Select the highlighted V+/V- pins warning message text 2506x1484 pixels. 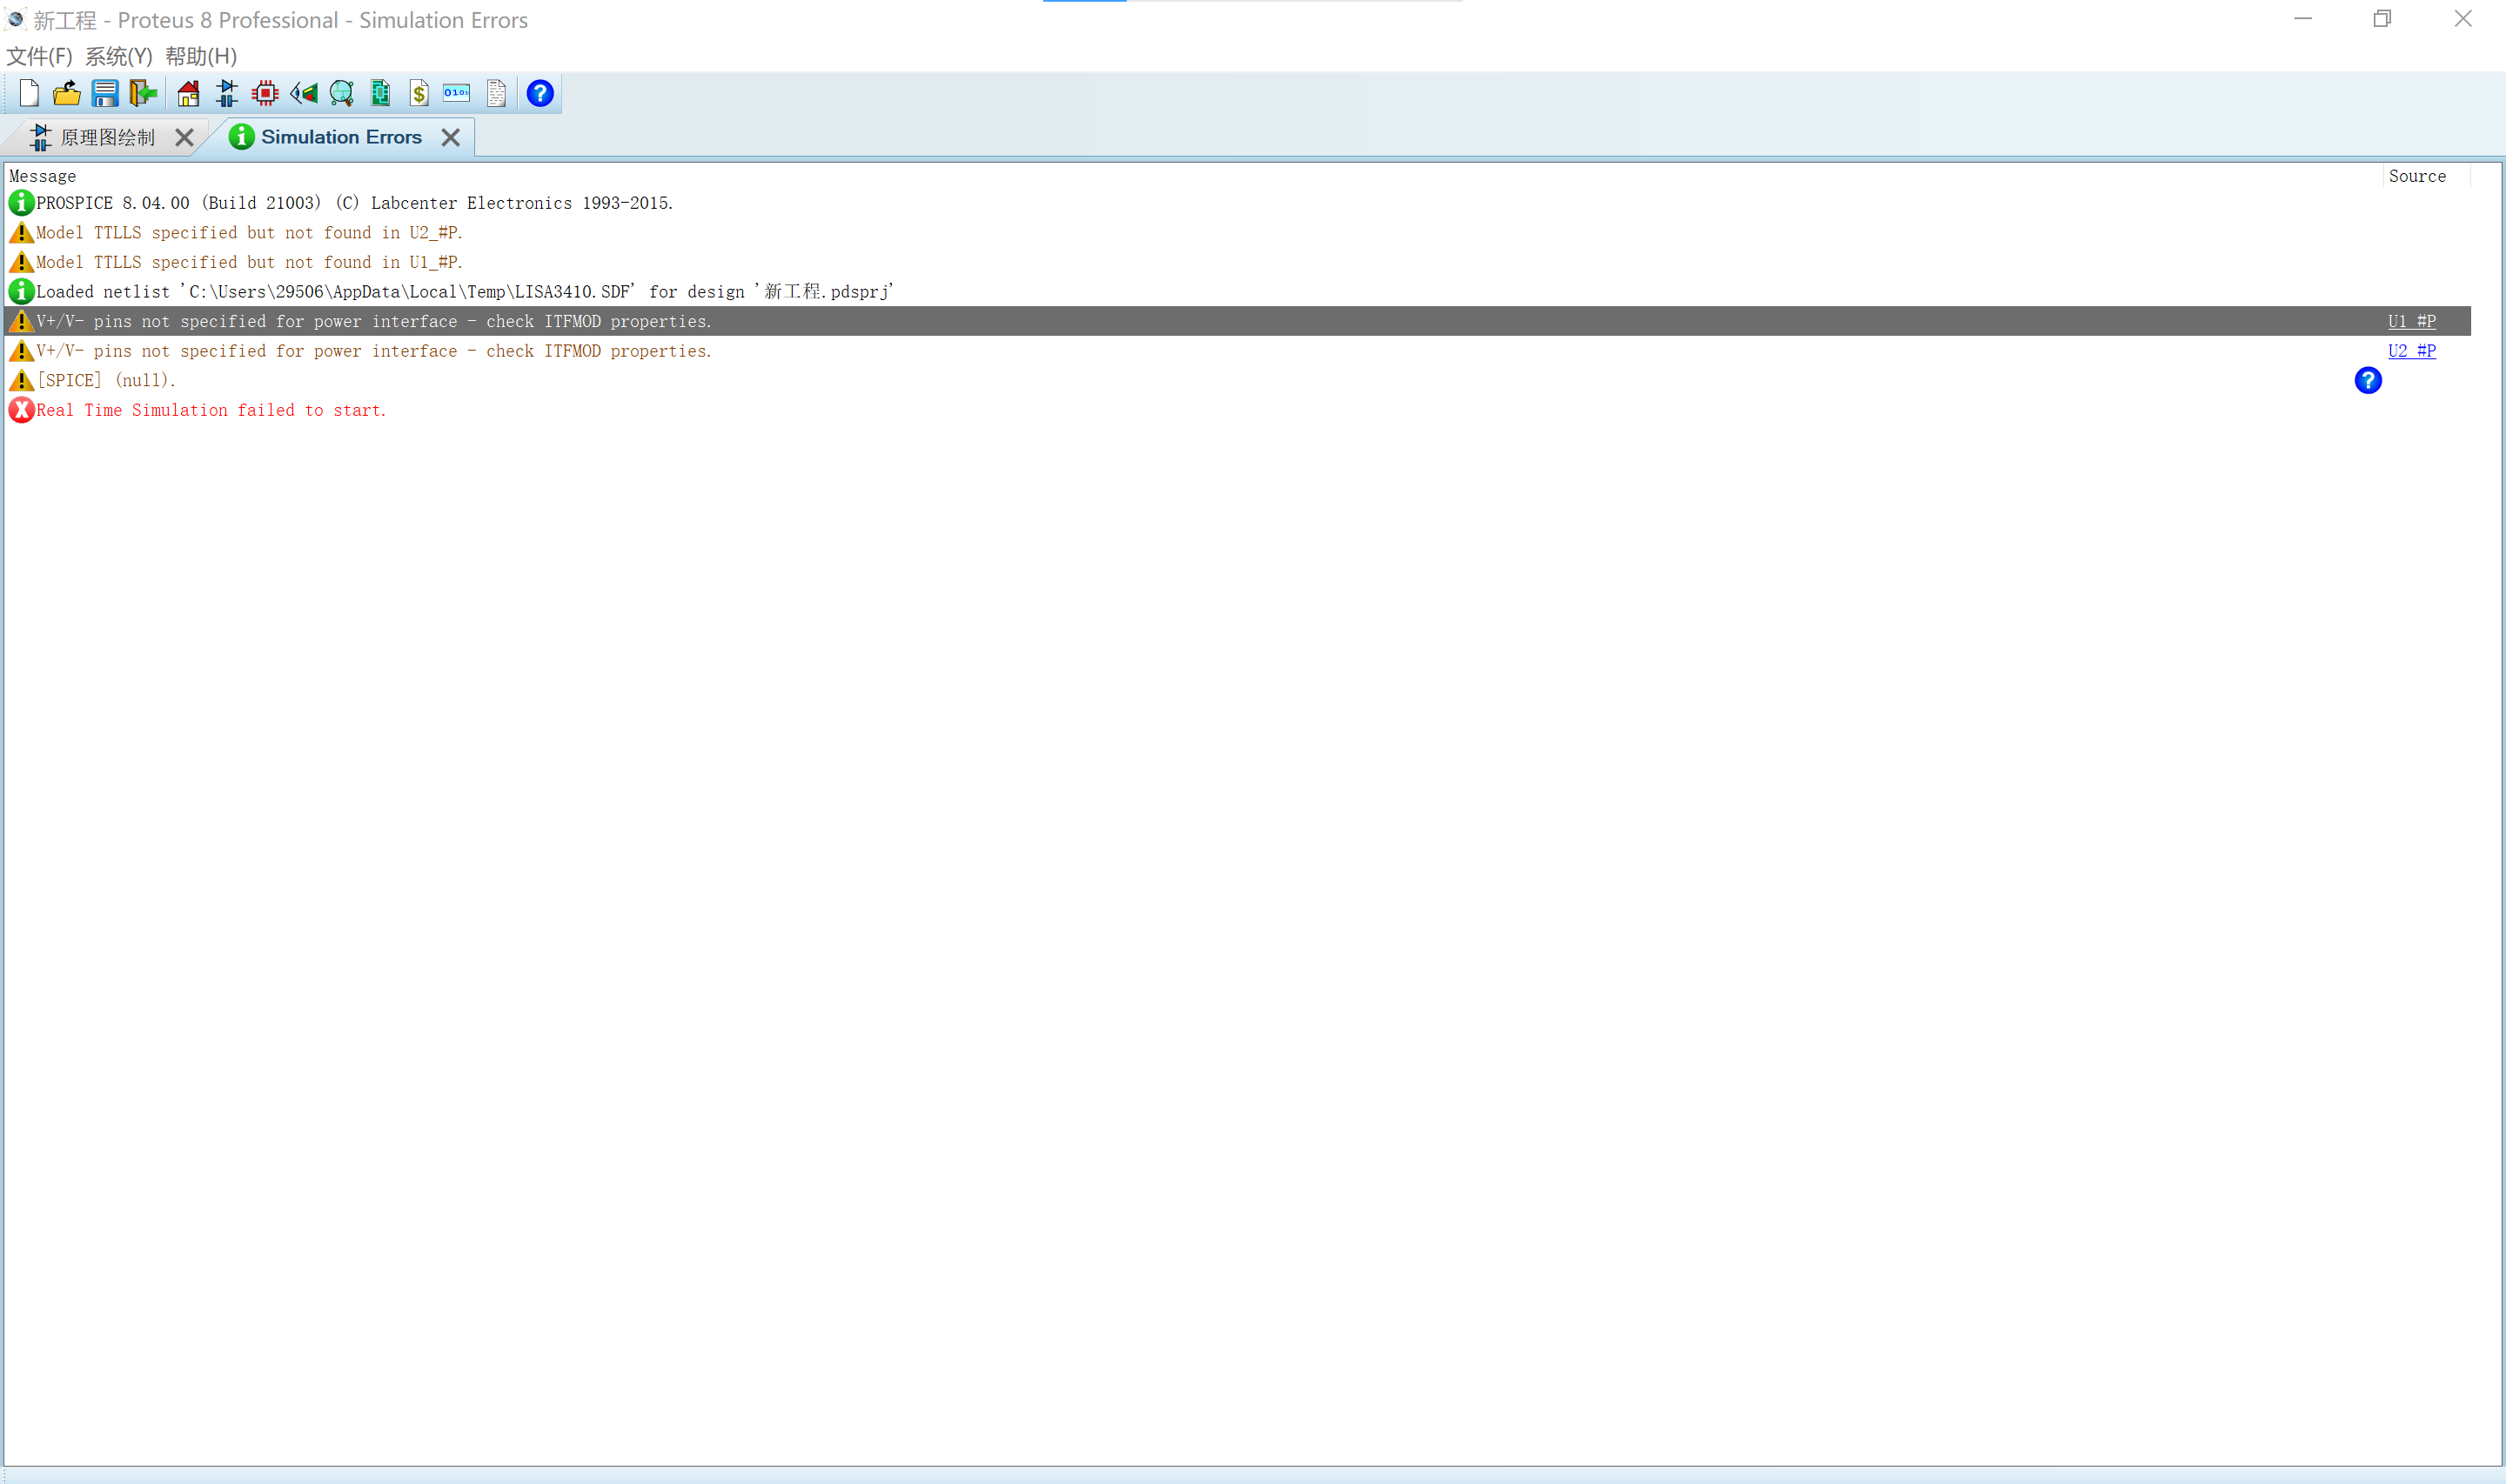(x=374, y=321)
